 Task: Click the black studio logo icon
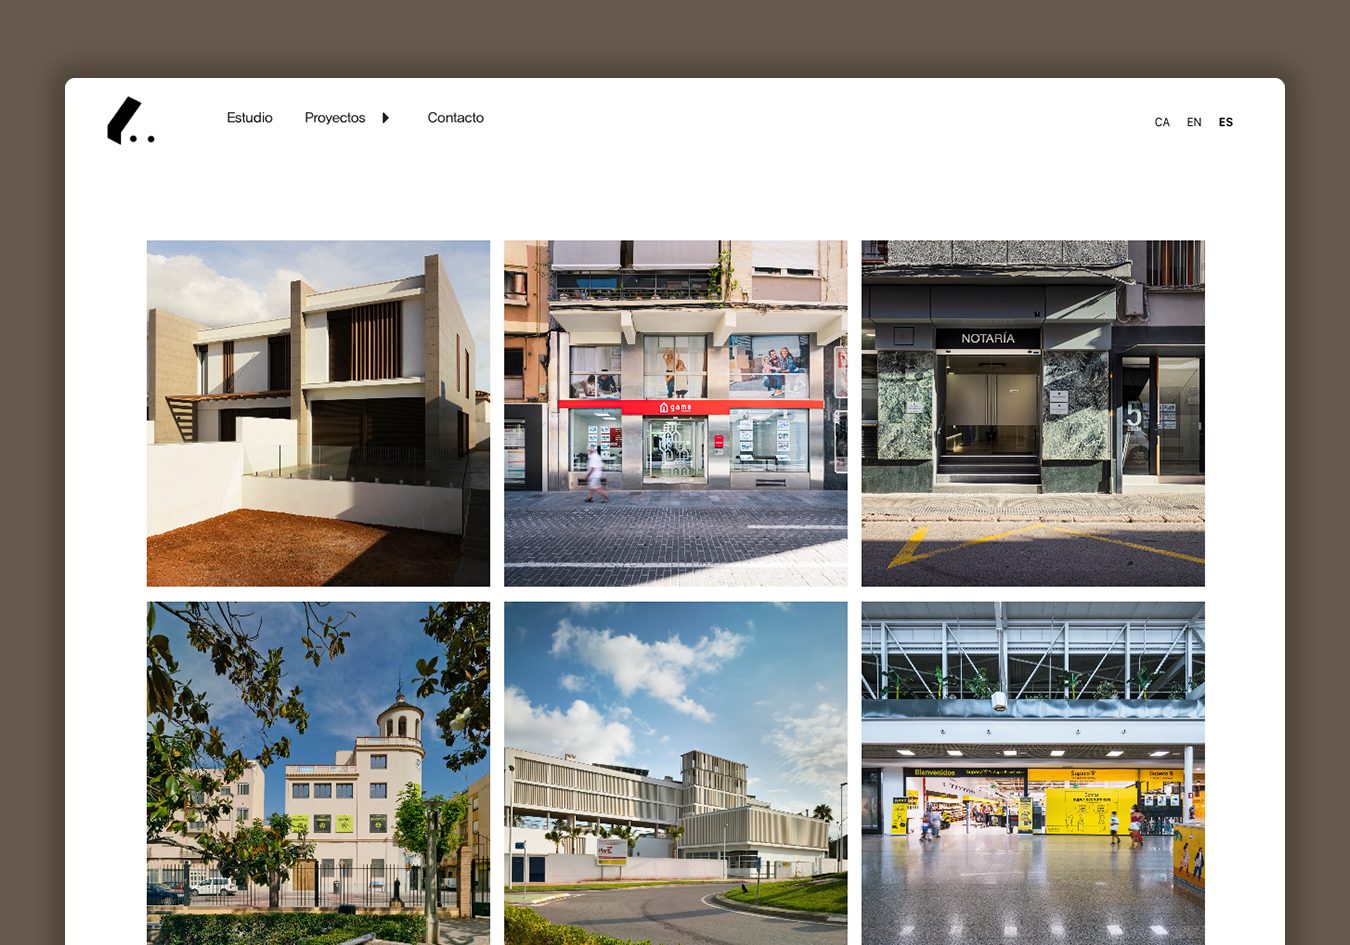tap(130, 121)
